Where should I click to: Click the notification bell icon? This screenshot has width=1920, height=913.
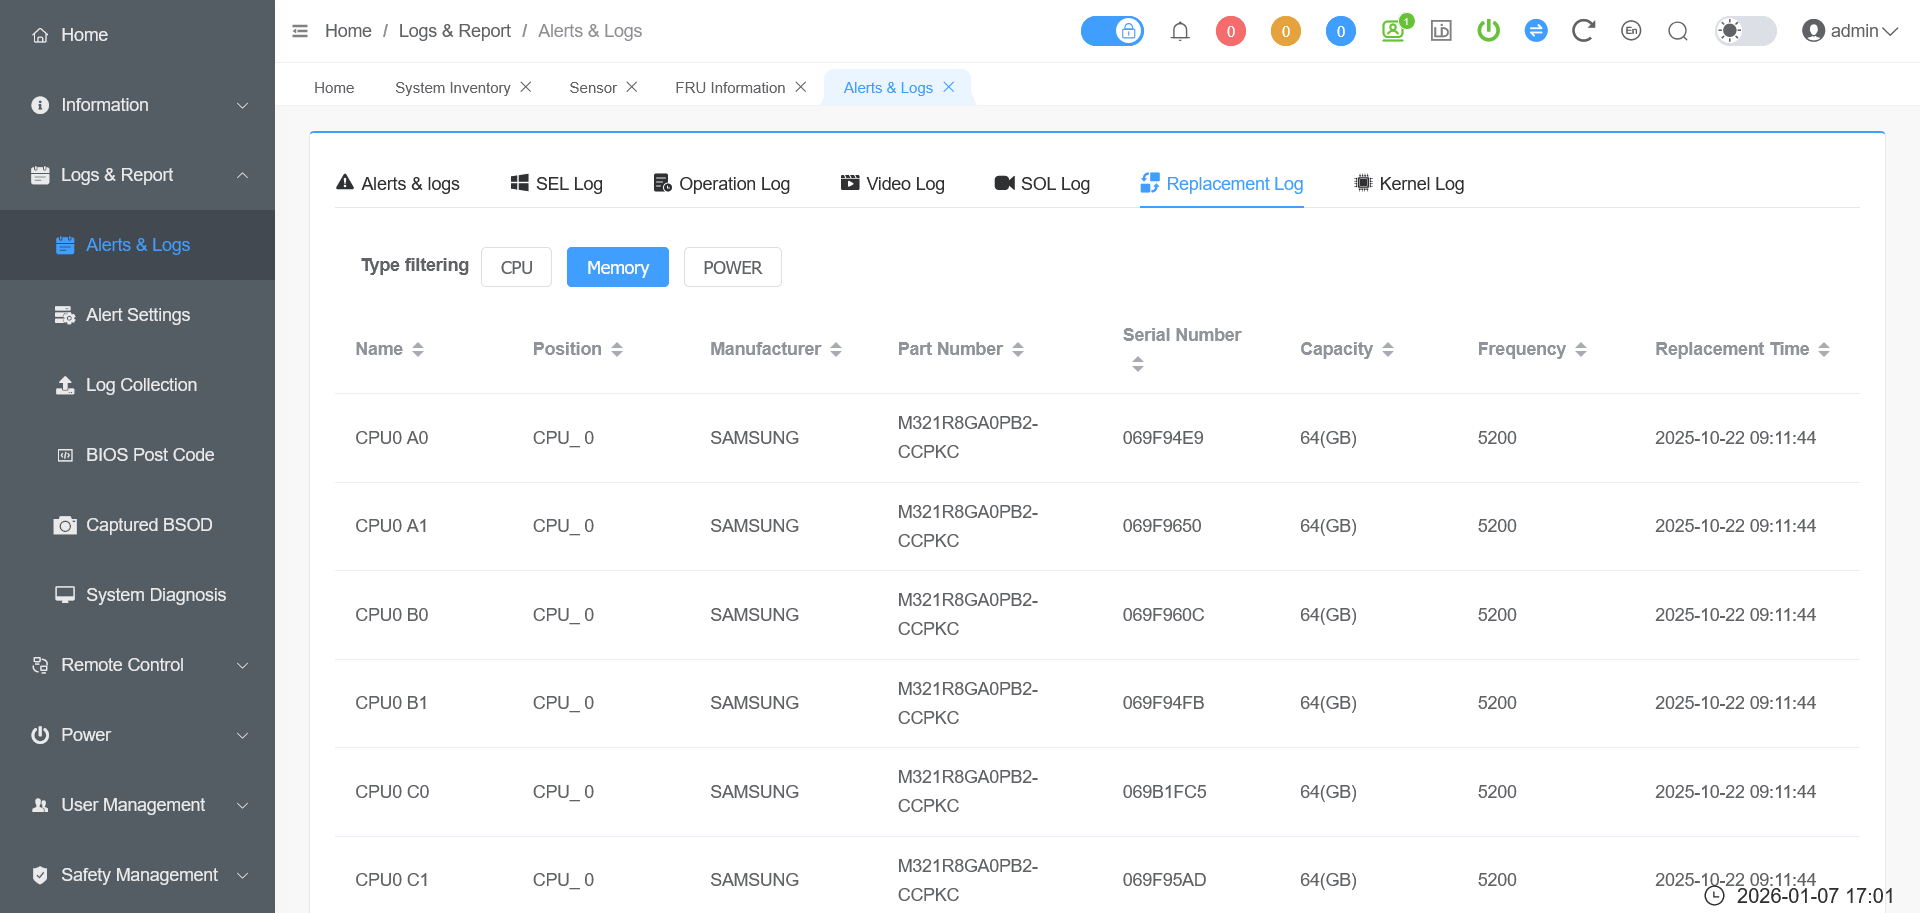tap(1180, 31)
